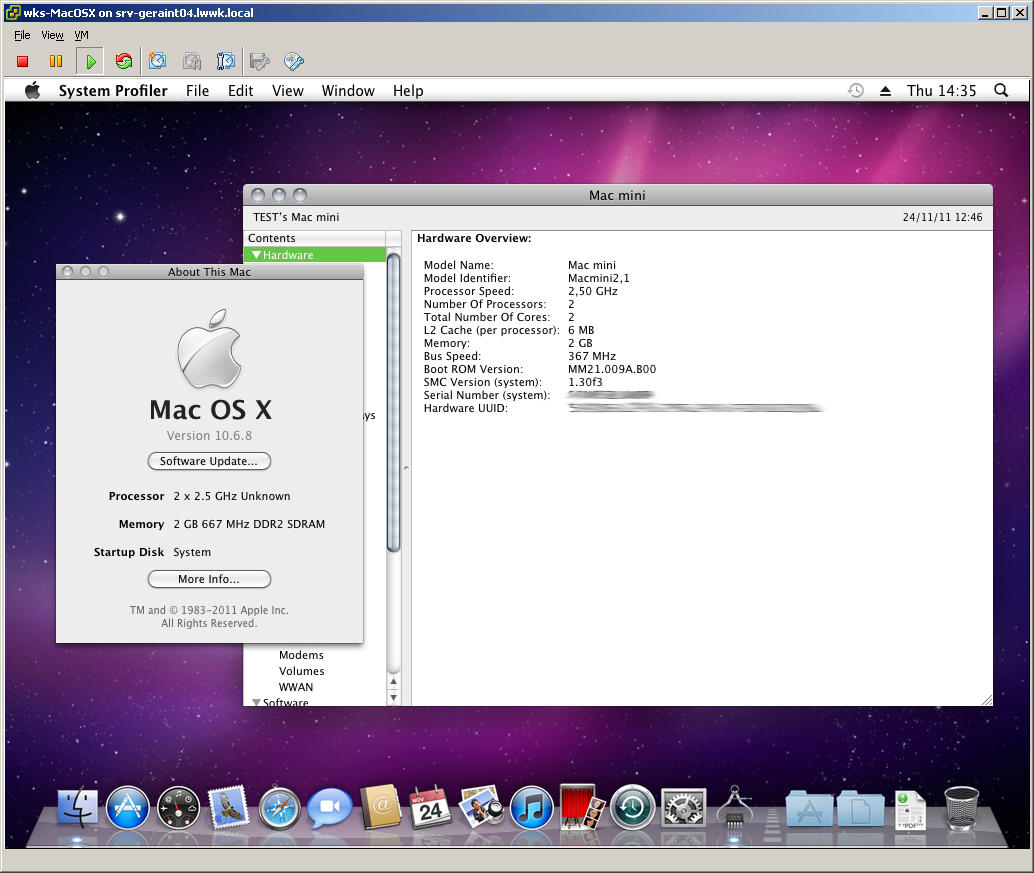1034x873 pixels.
Task: Open the Trash in the Dock
Action: tap(961, 808)
